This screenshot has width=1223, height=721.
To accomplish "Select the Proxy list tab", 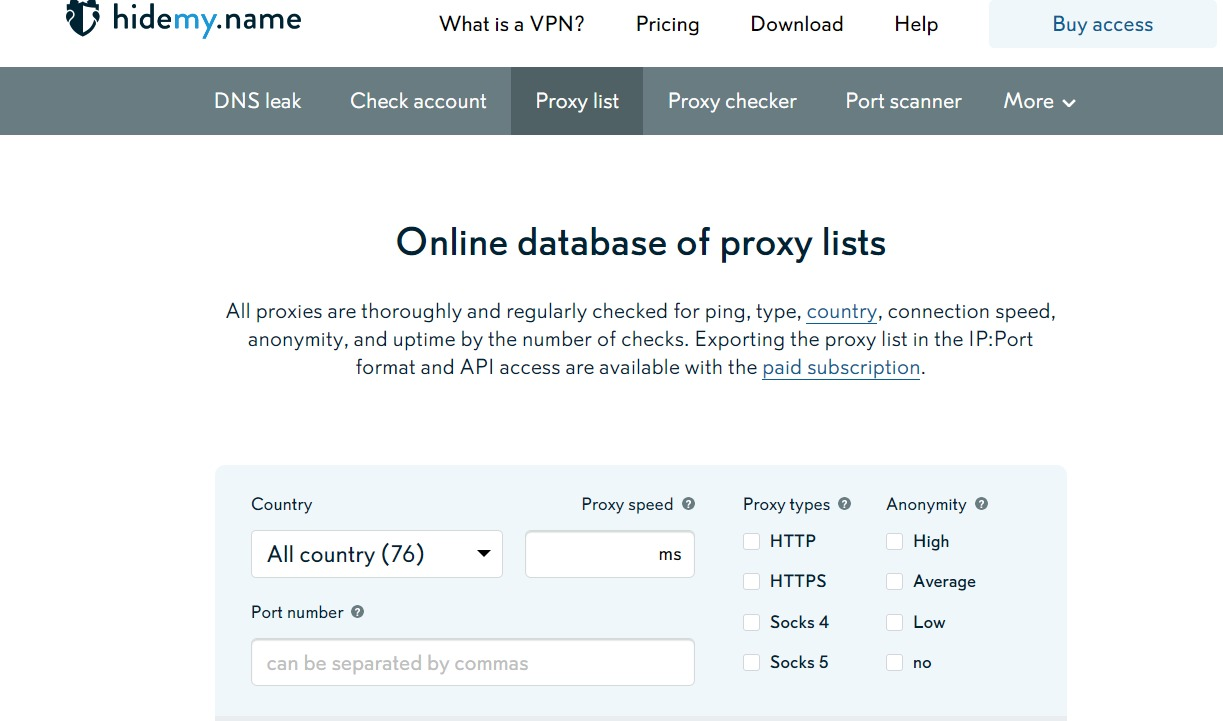I will [577, 101].
